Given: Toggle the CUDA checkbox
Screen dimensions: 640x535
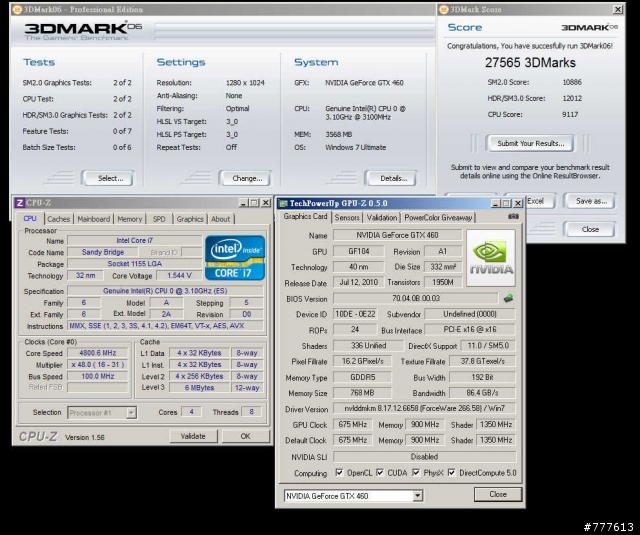Looking at the screenshot, I should [380, 472].
